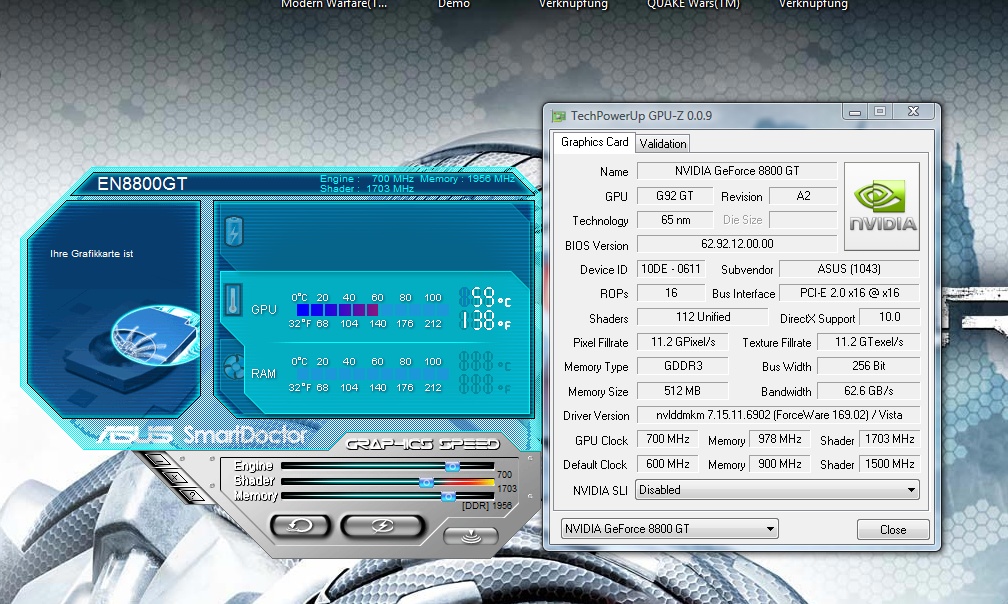
Task: Click the NVIDIA logo in GPU-Z
Action: point(881,206)
